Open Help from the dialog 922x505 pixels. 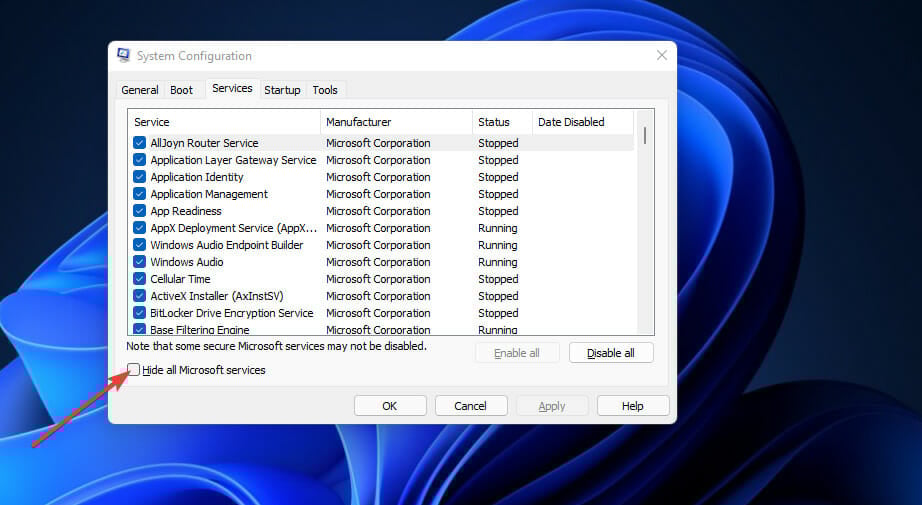tap(633, 406)
